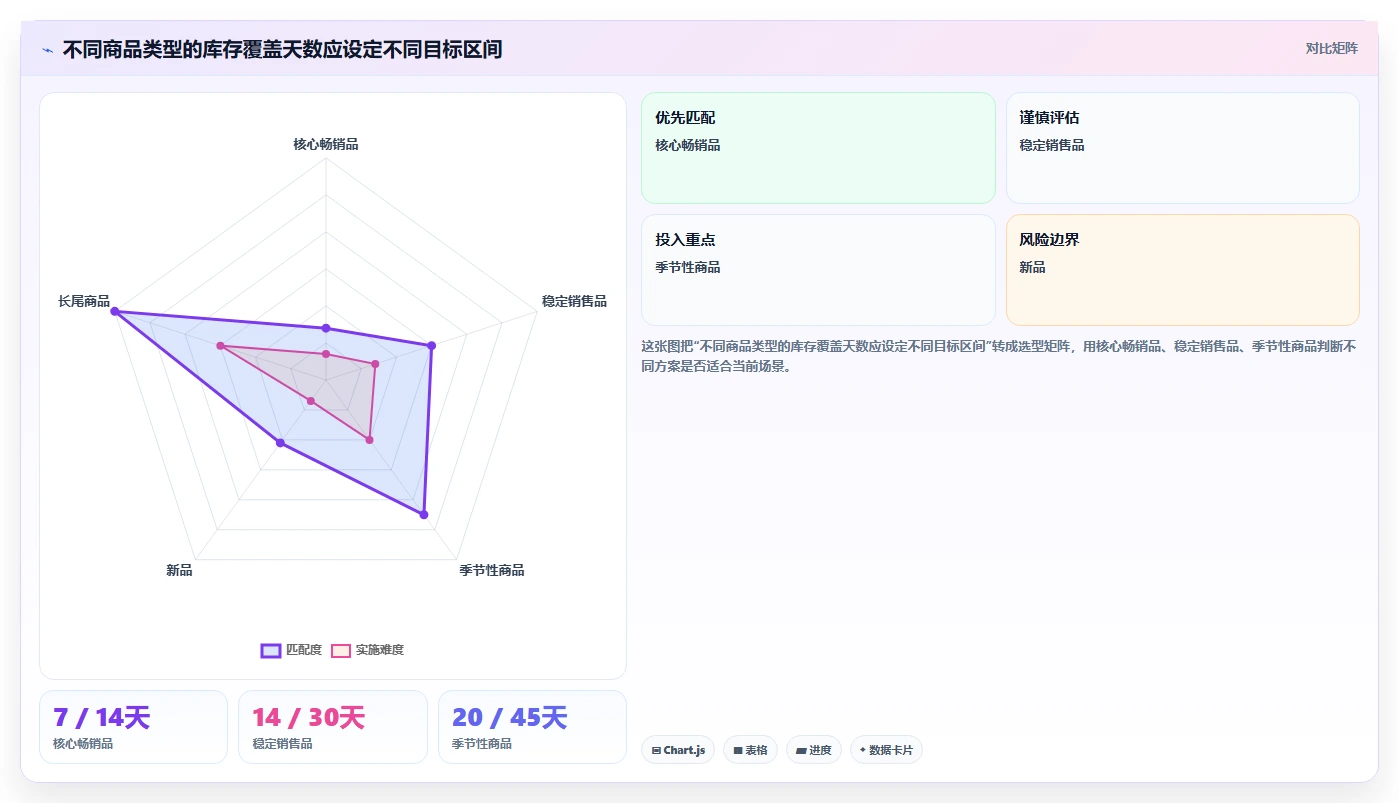The width and height of the screenshot is (1399, 803).
Task: Click the pink data point on 季节性商品 axis
Action: [x=369, y=440]
